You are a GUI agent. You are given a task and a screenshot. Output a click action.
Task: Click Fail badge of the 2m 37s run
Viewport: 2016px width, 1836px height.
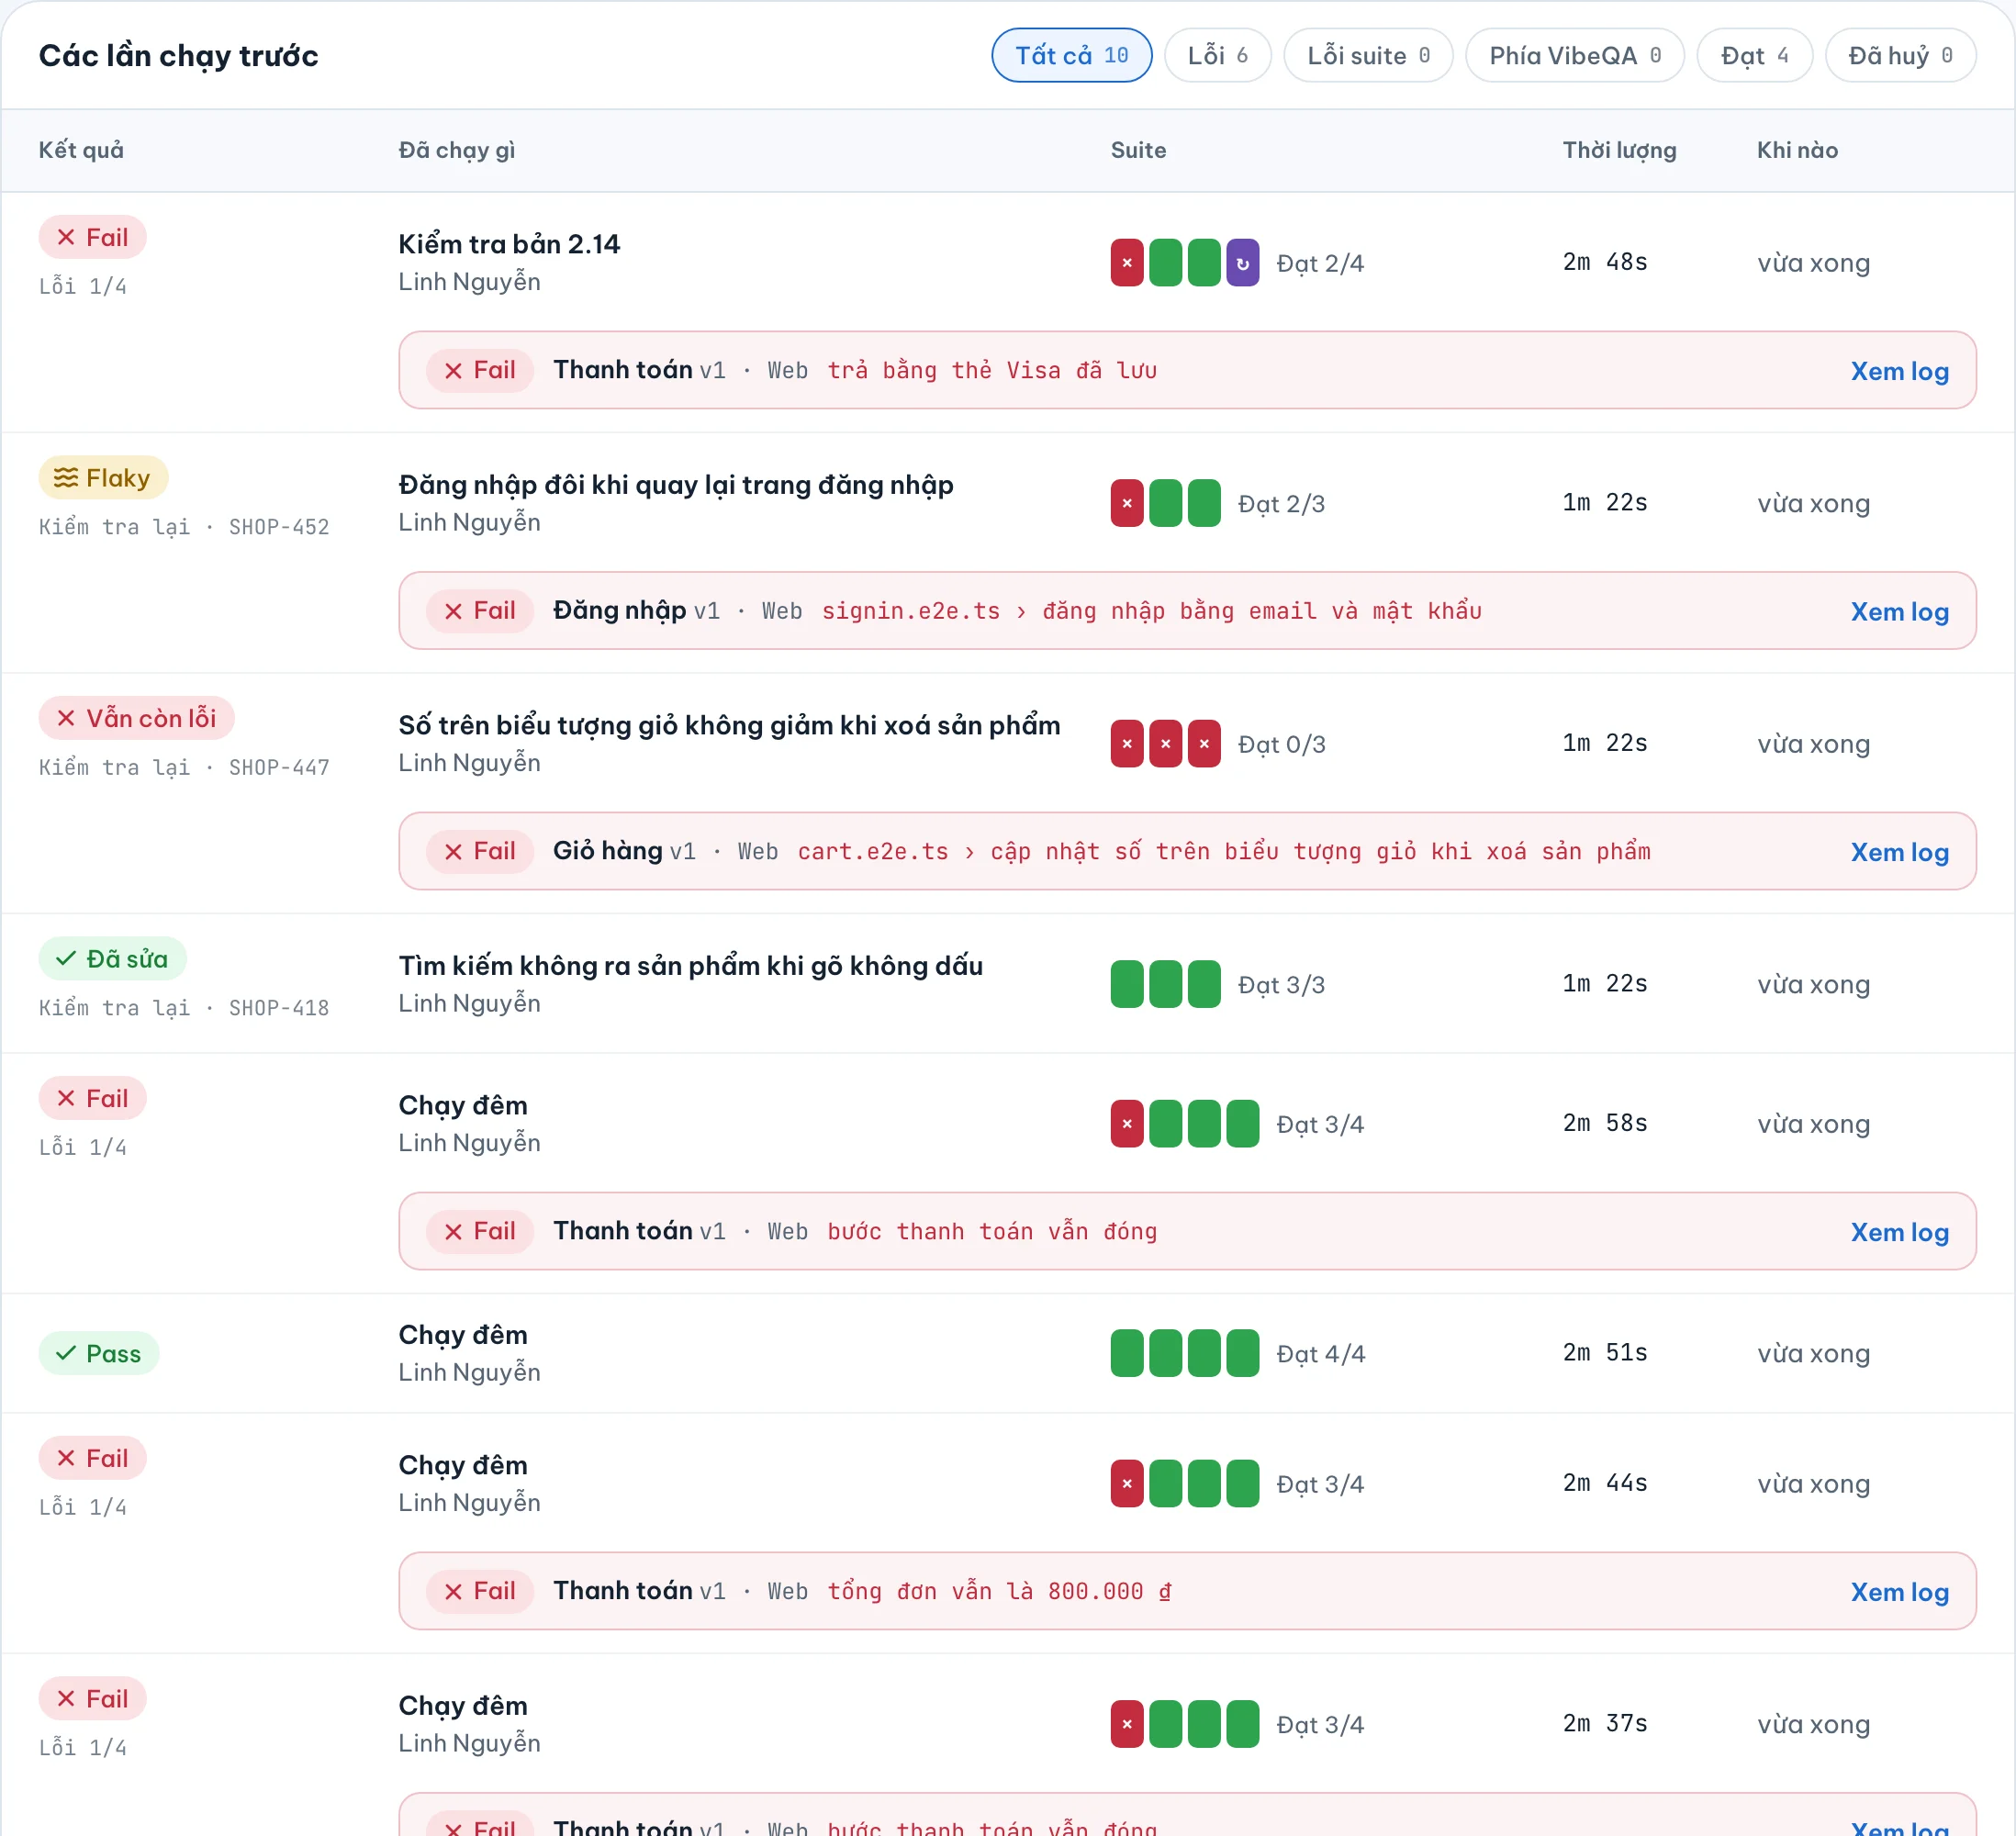(93, 1698)
